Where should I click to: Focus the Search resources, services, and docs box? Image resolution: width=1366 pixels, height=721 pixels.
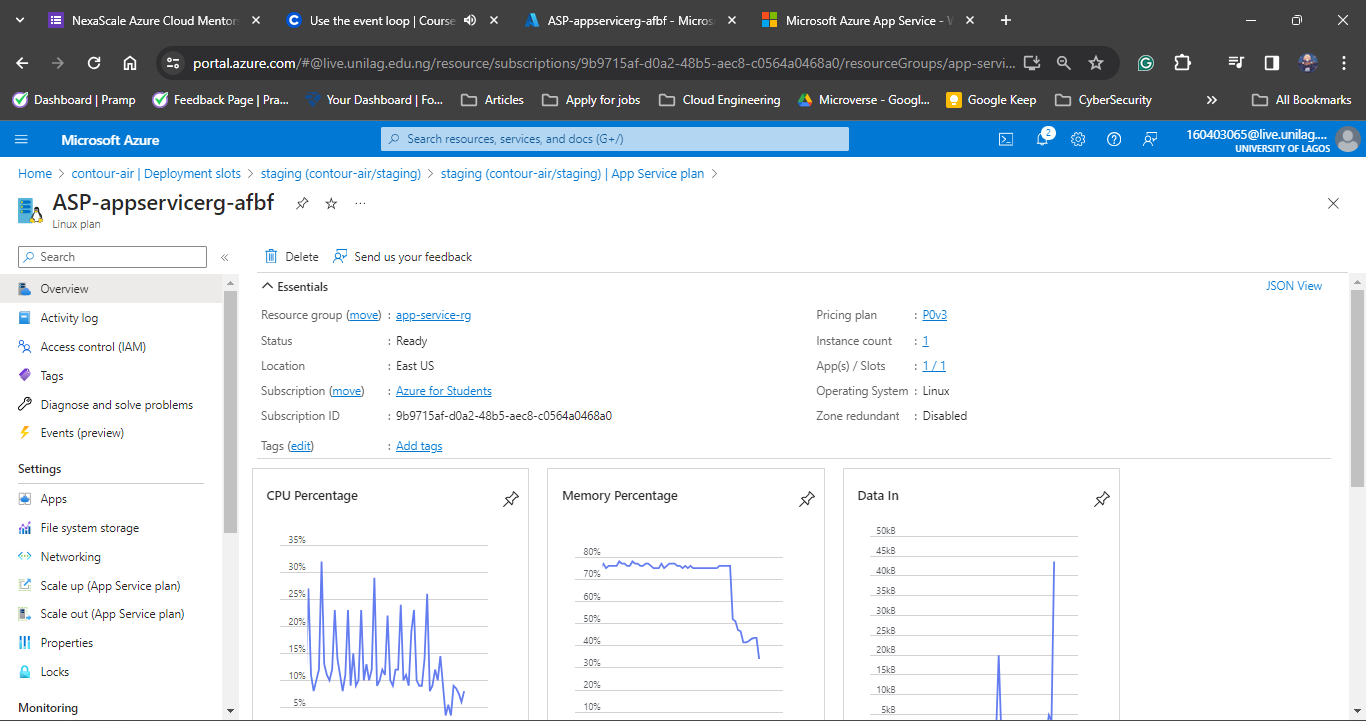click(x=615, y=139)
